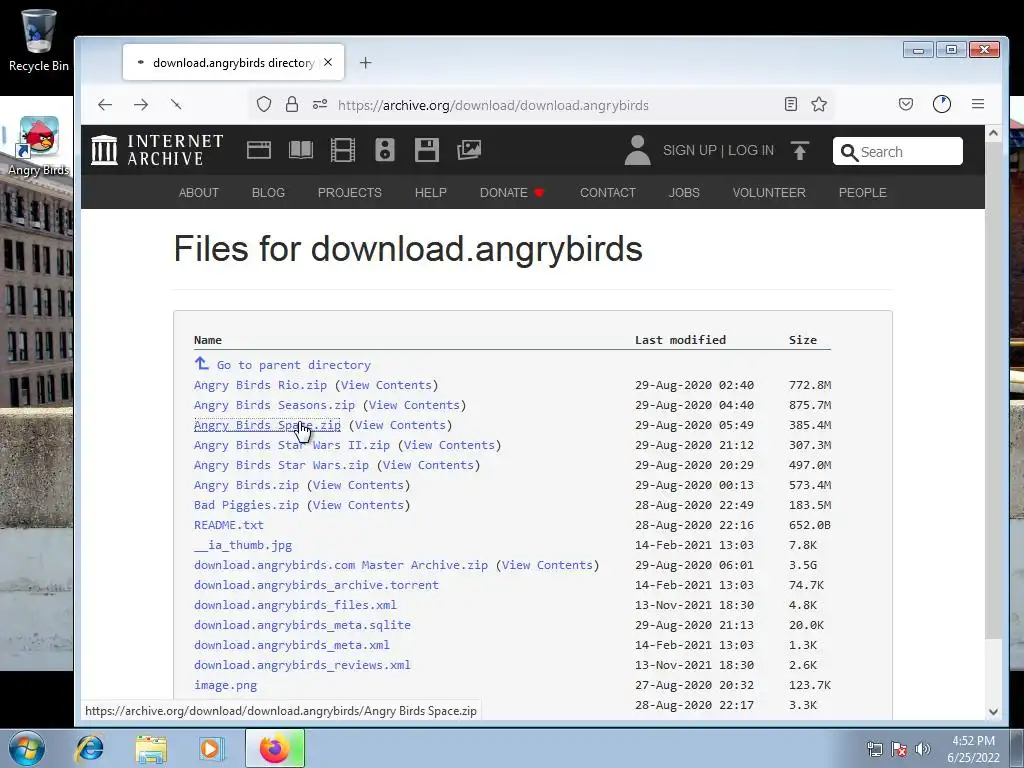Image resolution: width=1024 pixels, height=768 pixels.
Task: Open the BLOG menu item
Action: pyautogui.click(x=268, y=193)
